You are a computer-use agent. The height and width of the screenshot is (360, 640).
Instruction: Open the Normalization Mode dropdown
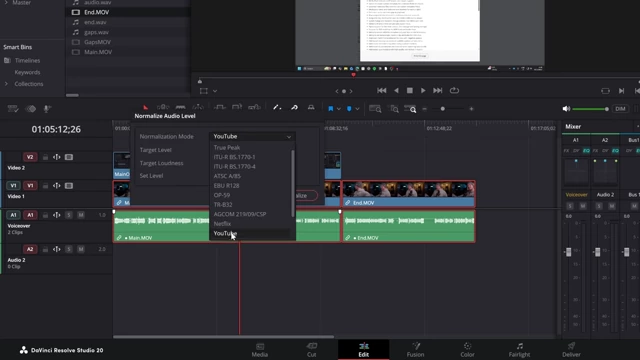(x=252, y=136)
